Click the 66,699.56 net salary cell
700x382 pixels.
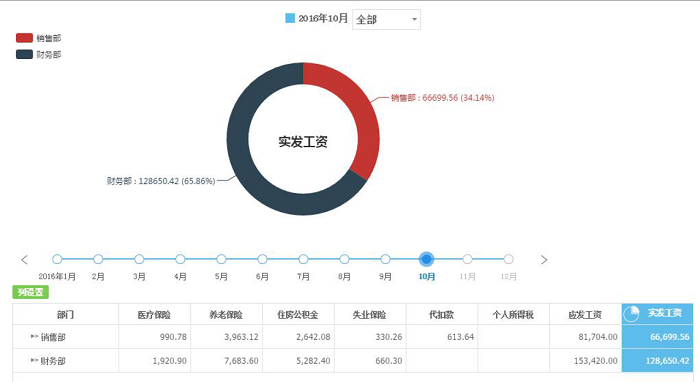pyautogui.click(x=658, y=337)
